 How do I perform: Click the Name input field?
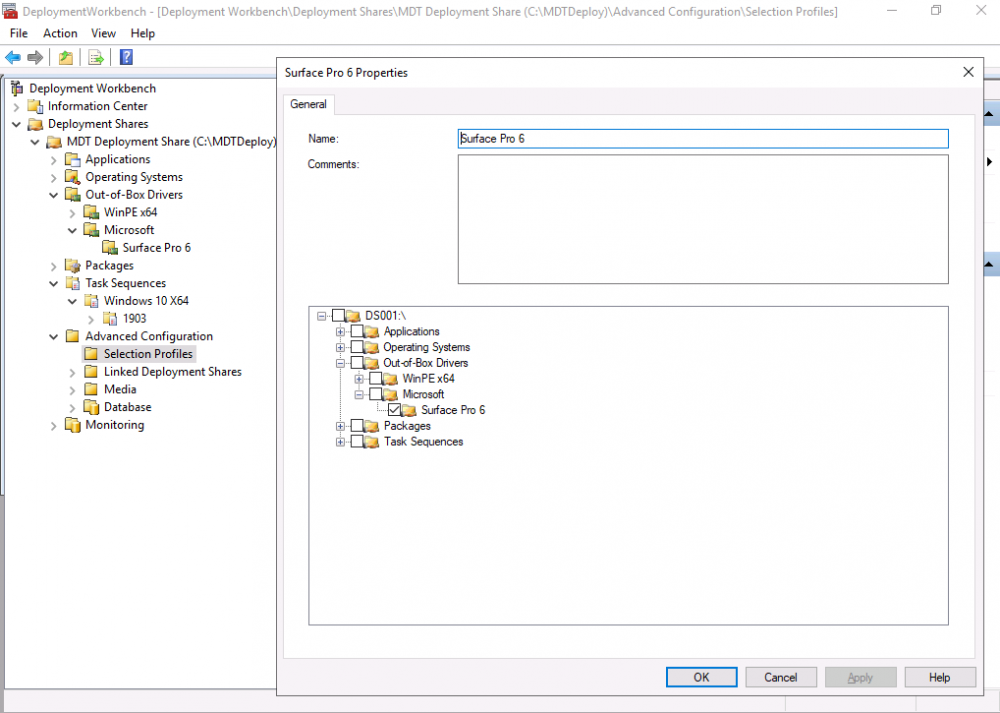(x=703, y=138)
